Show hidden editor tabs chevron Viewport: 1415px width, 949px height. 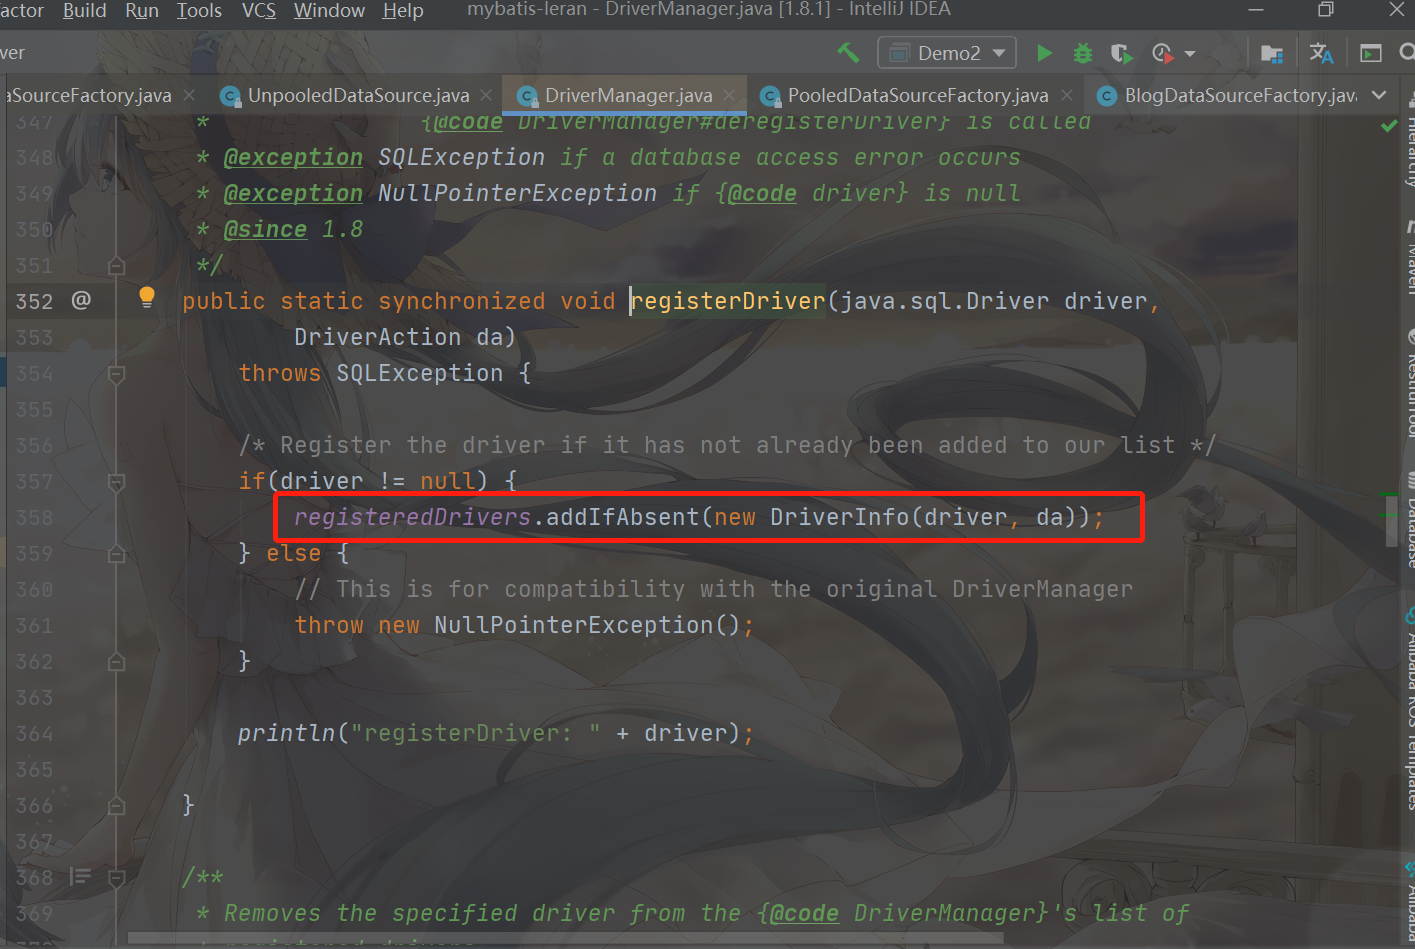point(1379,95)
